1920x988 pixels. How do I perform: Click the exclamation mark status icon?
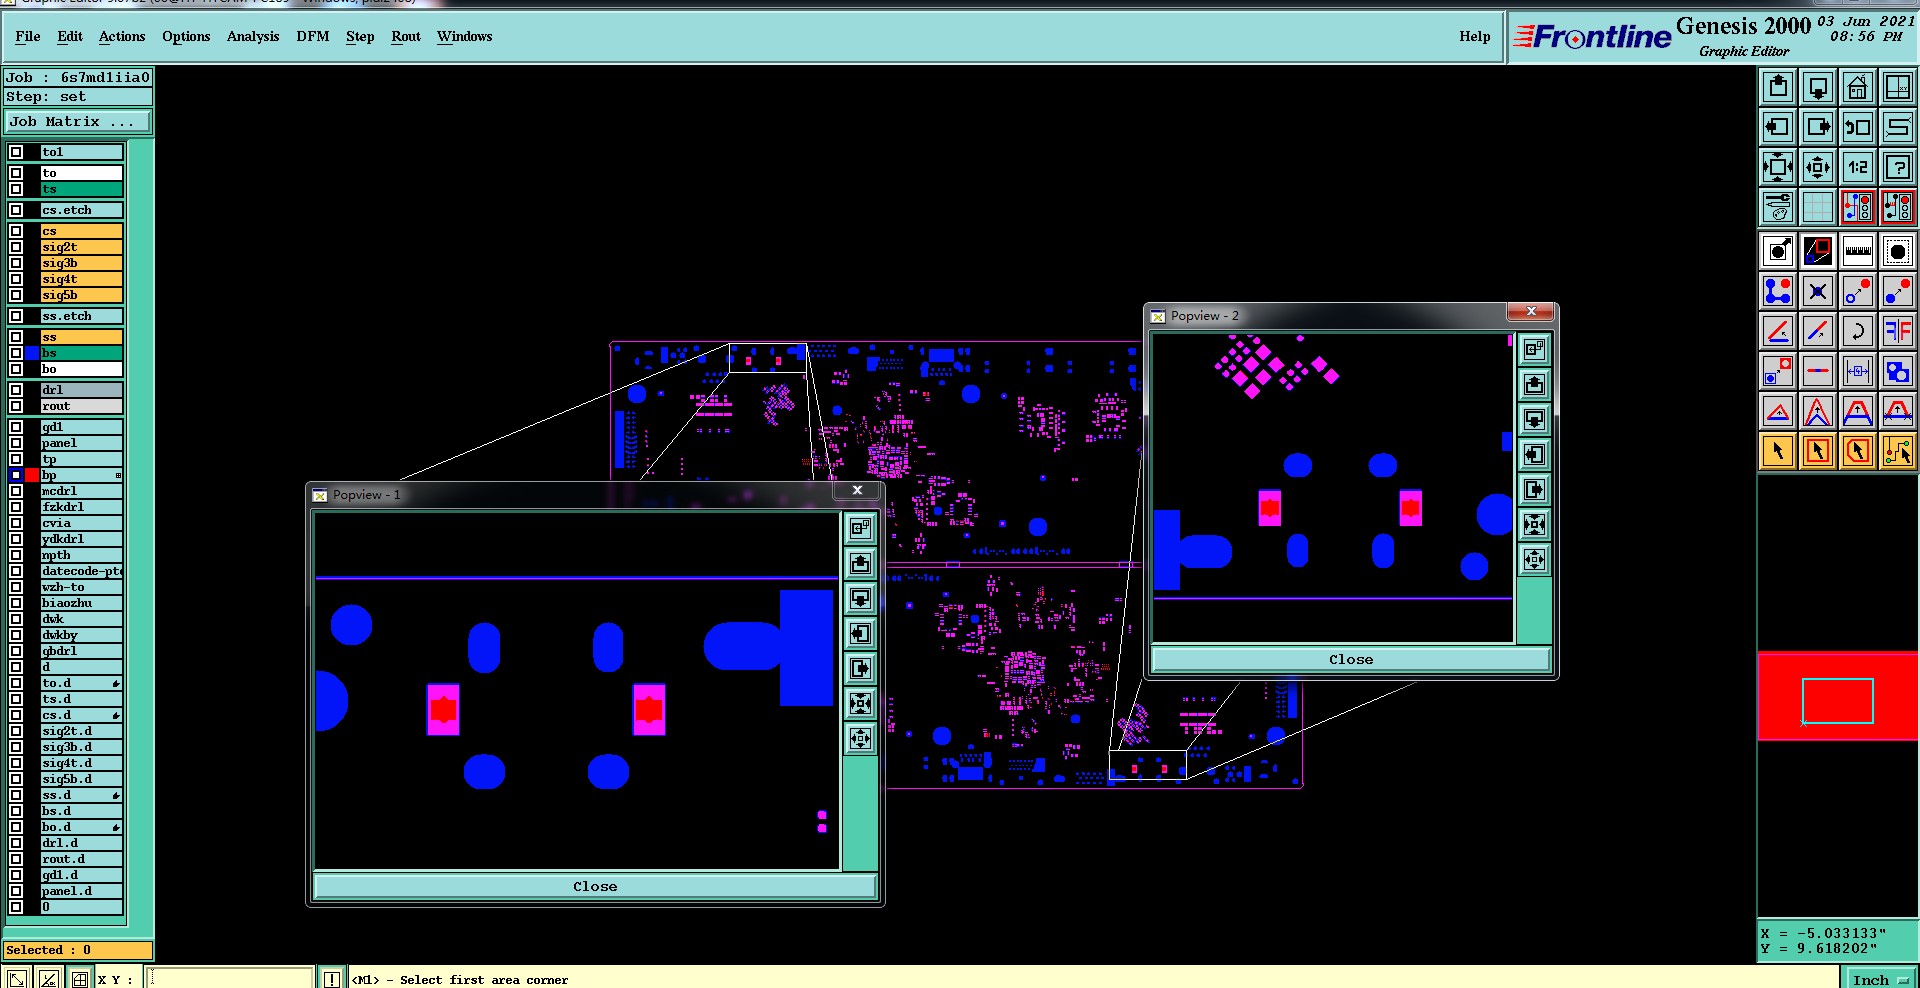[x=332, y=979]
